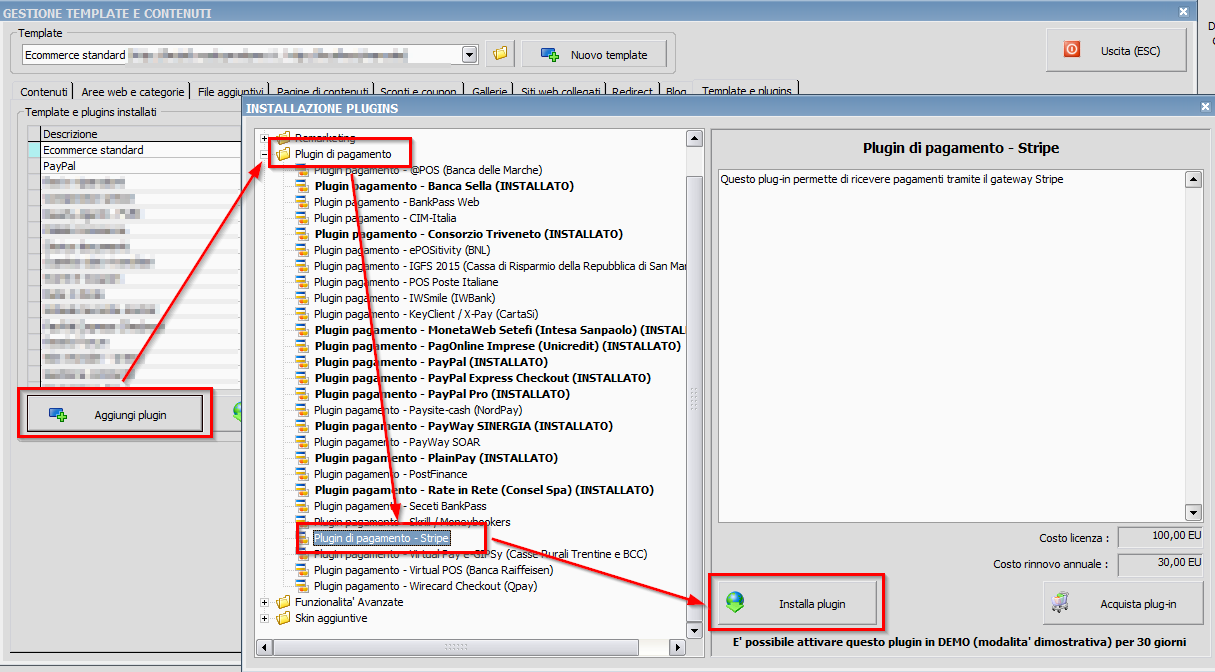Switch to the Gallerie tab

(x=489, y=91)
